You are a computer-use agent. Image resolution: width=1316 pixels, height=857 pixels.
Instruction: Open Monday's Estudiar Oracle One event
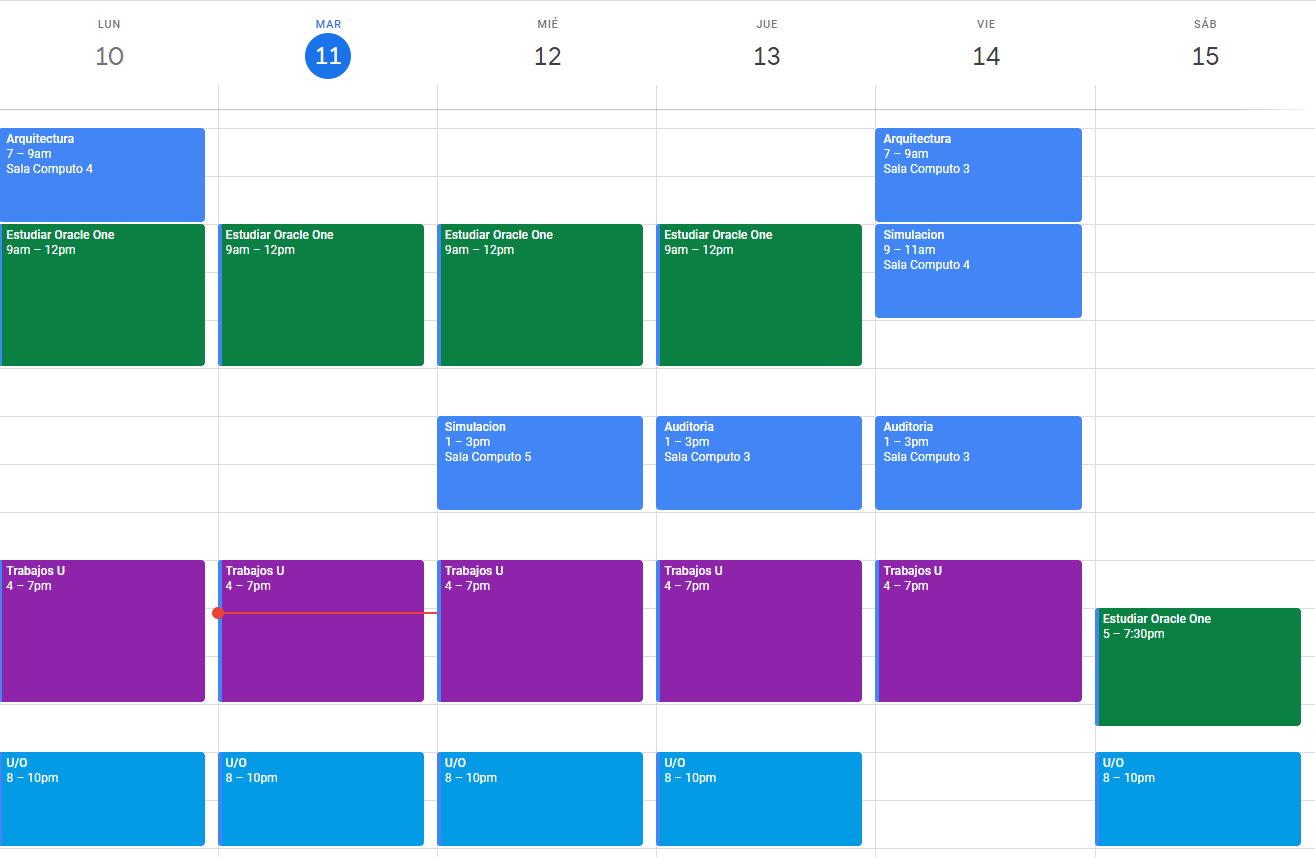(x=102, y=295)
